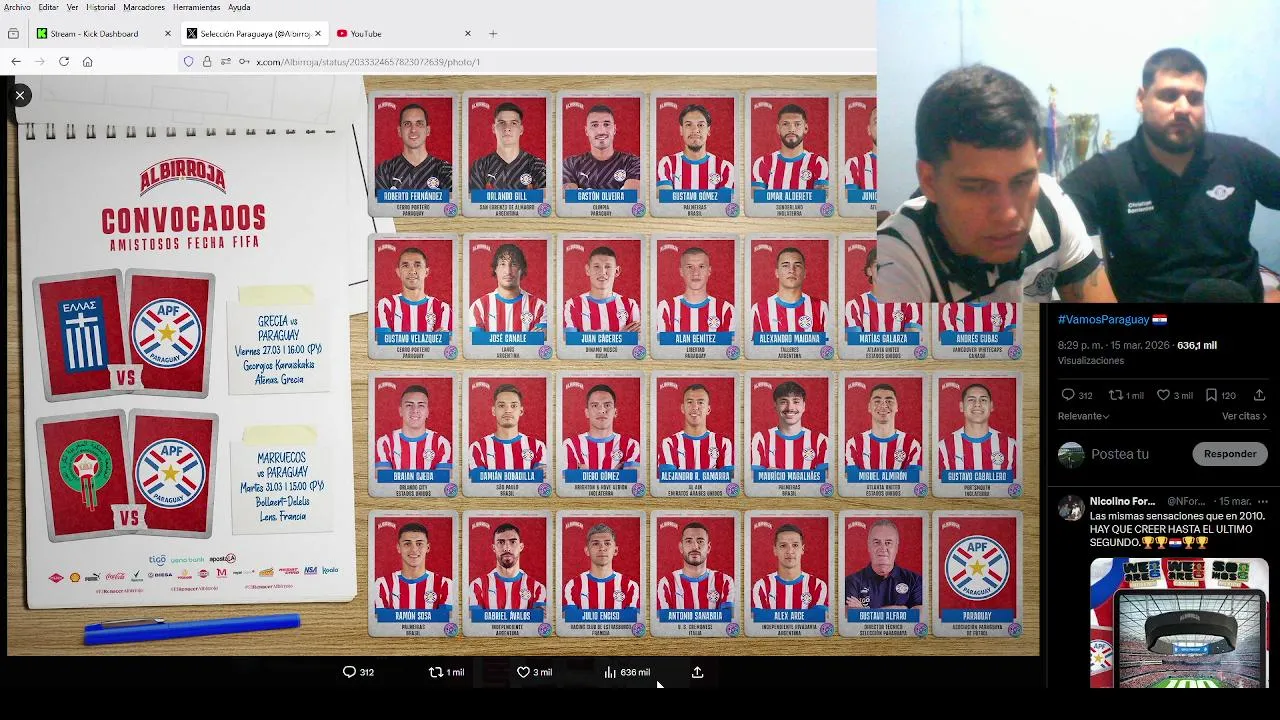The height and width of the screenshot is (720, 1280).
Task: Open the Ver citas link
Action: (1244, 416)
